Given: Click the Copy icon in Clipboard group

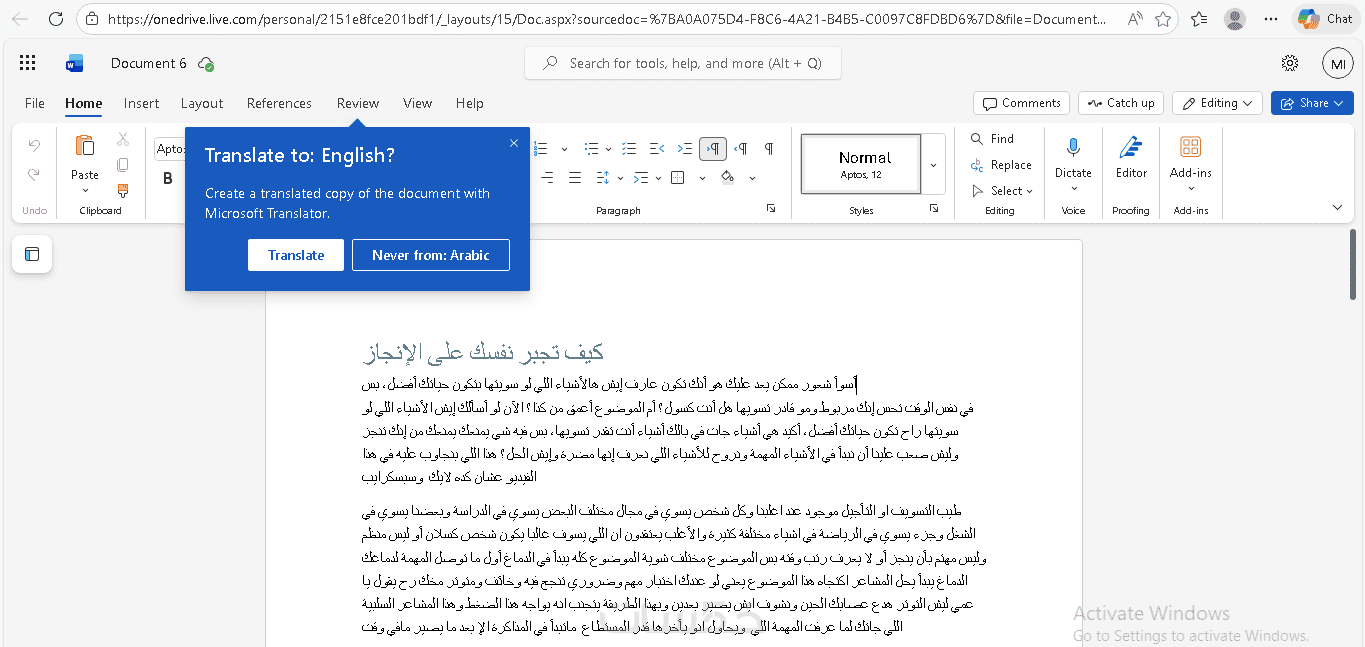Looking at the screenshot, I should (123, 165).
